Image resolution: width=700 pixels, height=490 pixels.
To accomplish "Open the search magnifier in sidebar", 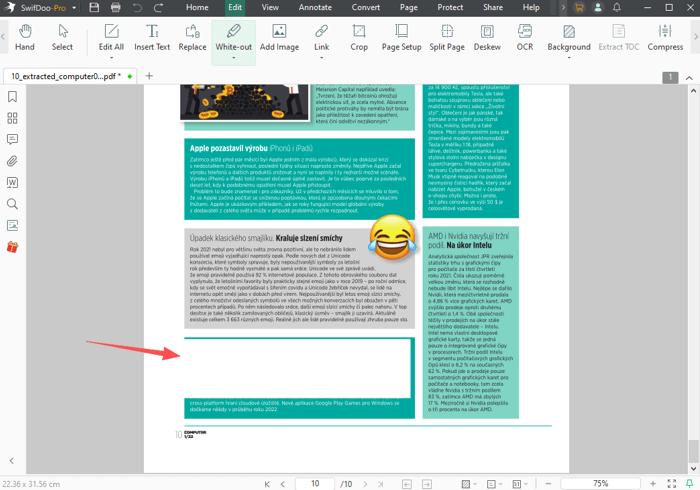I will [x=12, y=204].
